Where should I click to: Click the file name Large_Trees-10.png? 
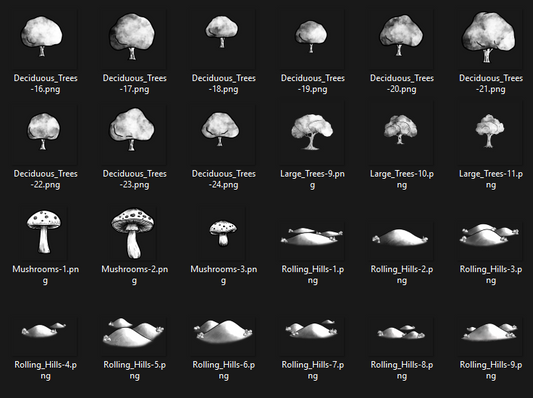coord(402,179)
